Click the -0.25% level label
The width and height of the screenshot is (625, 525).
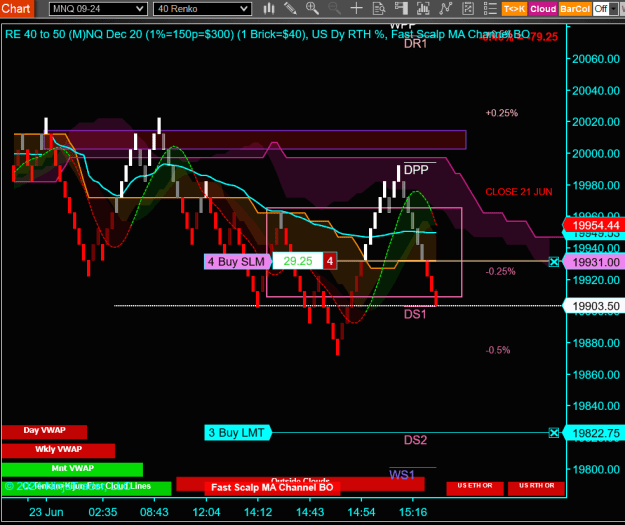click(501, 271)
